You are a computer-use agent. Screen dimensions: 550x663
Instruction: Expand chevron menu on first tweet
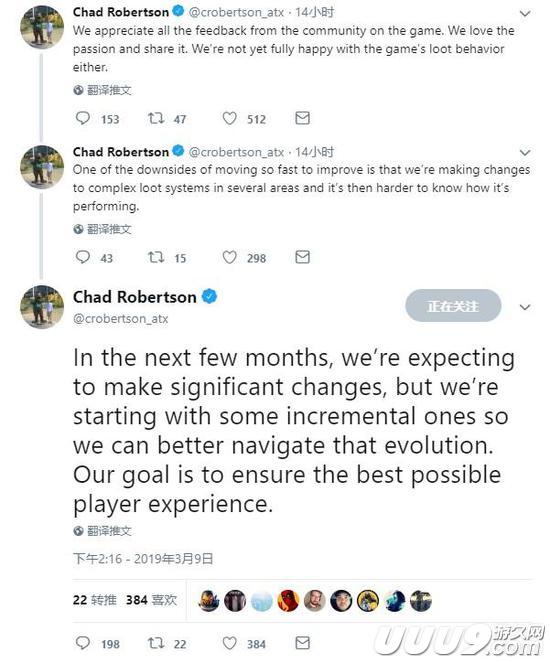point(525,14)
